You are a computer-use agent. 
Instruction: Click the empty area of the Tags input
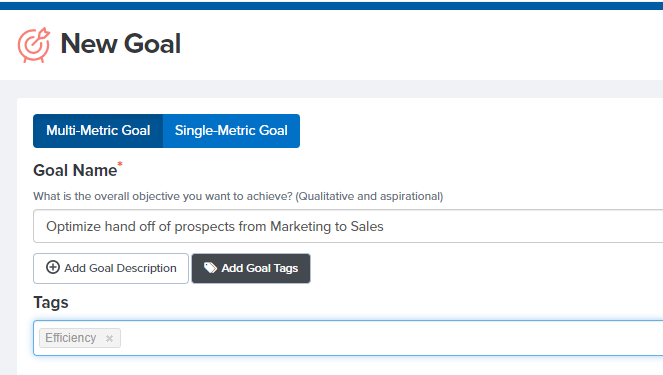389,338
